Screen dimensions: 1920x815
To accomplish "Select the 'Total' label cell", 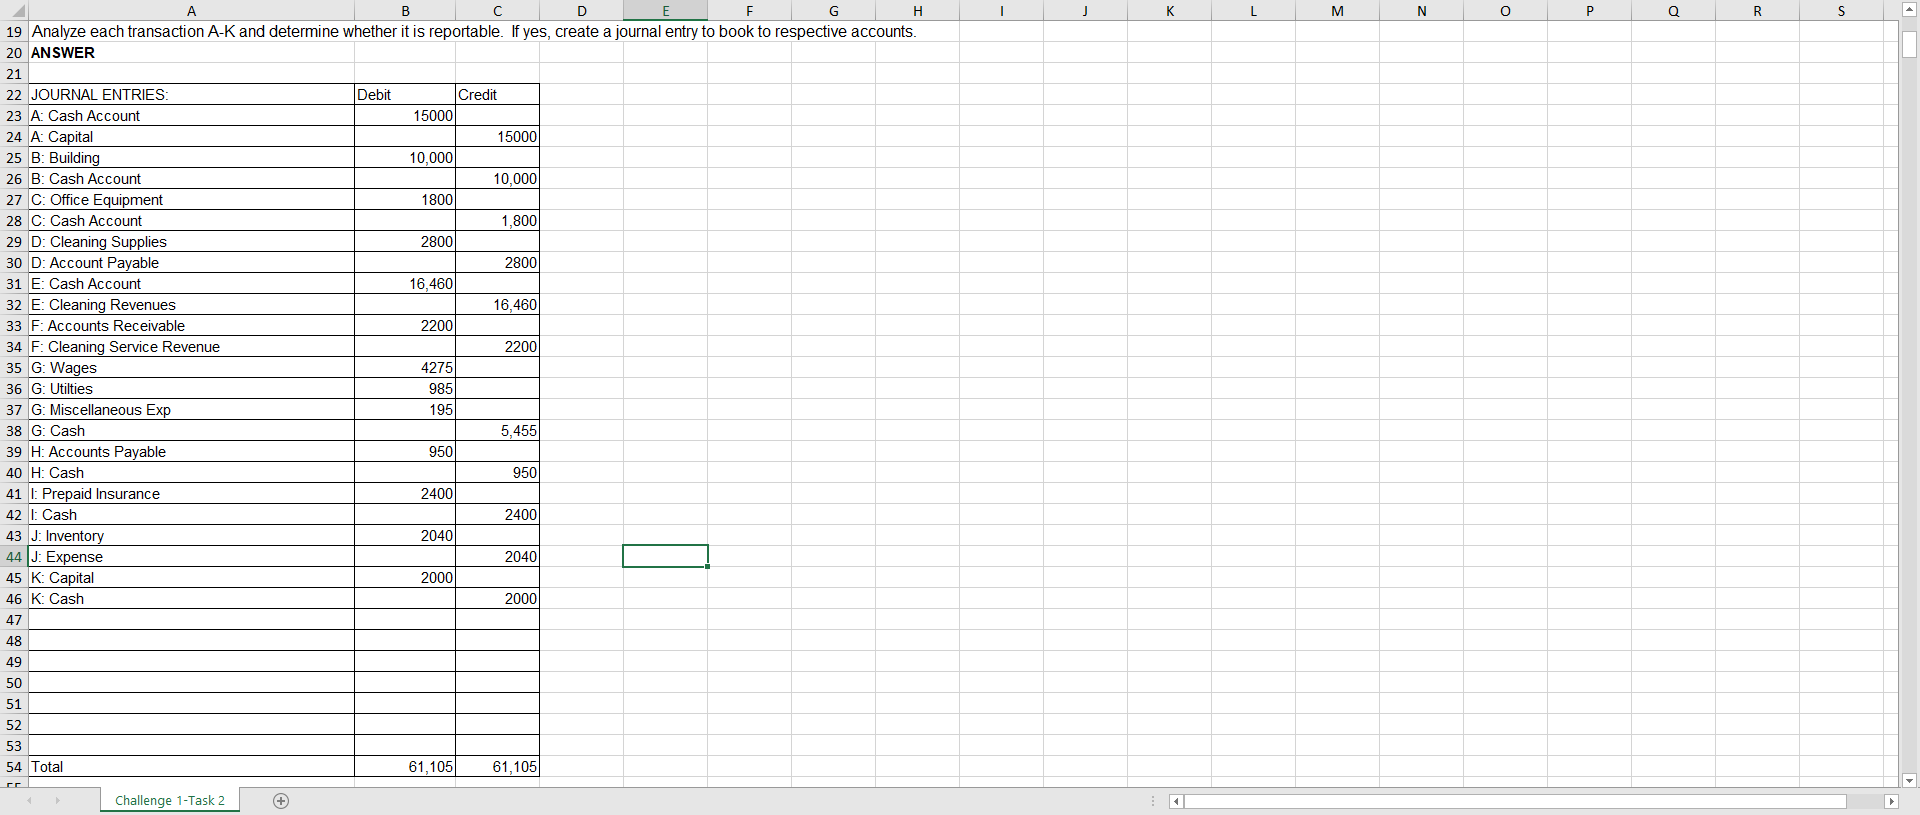I will click(x=191, y=766).
